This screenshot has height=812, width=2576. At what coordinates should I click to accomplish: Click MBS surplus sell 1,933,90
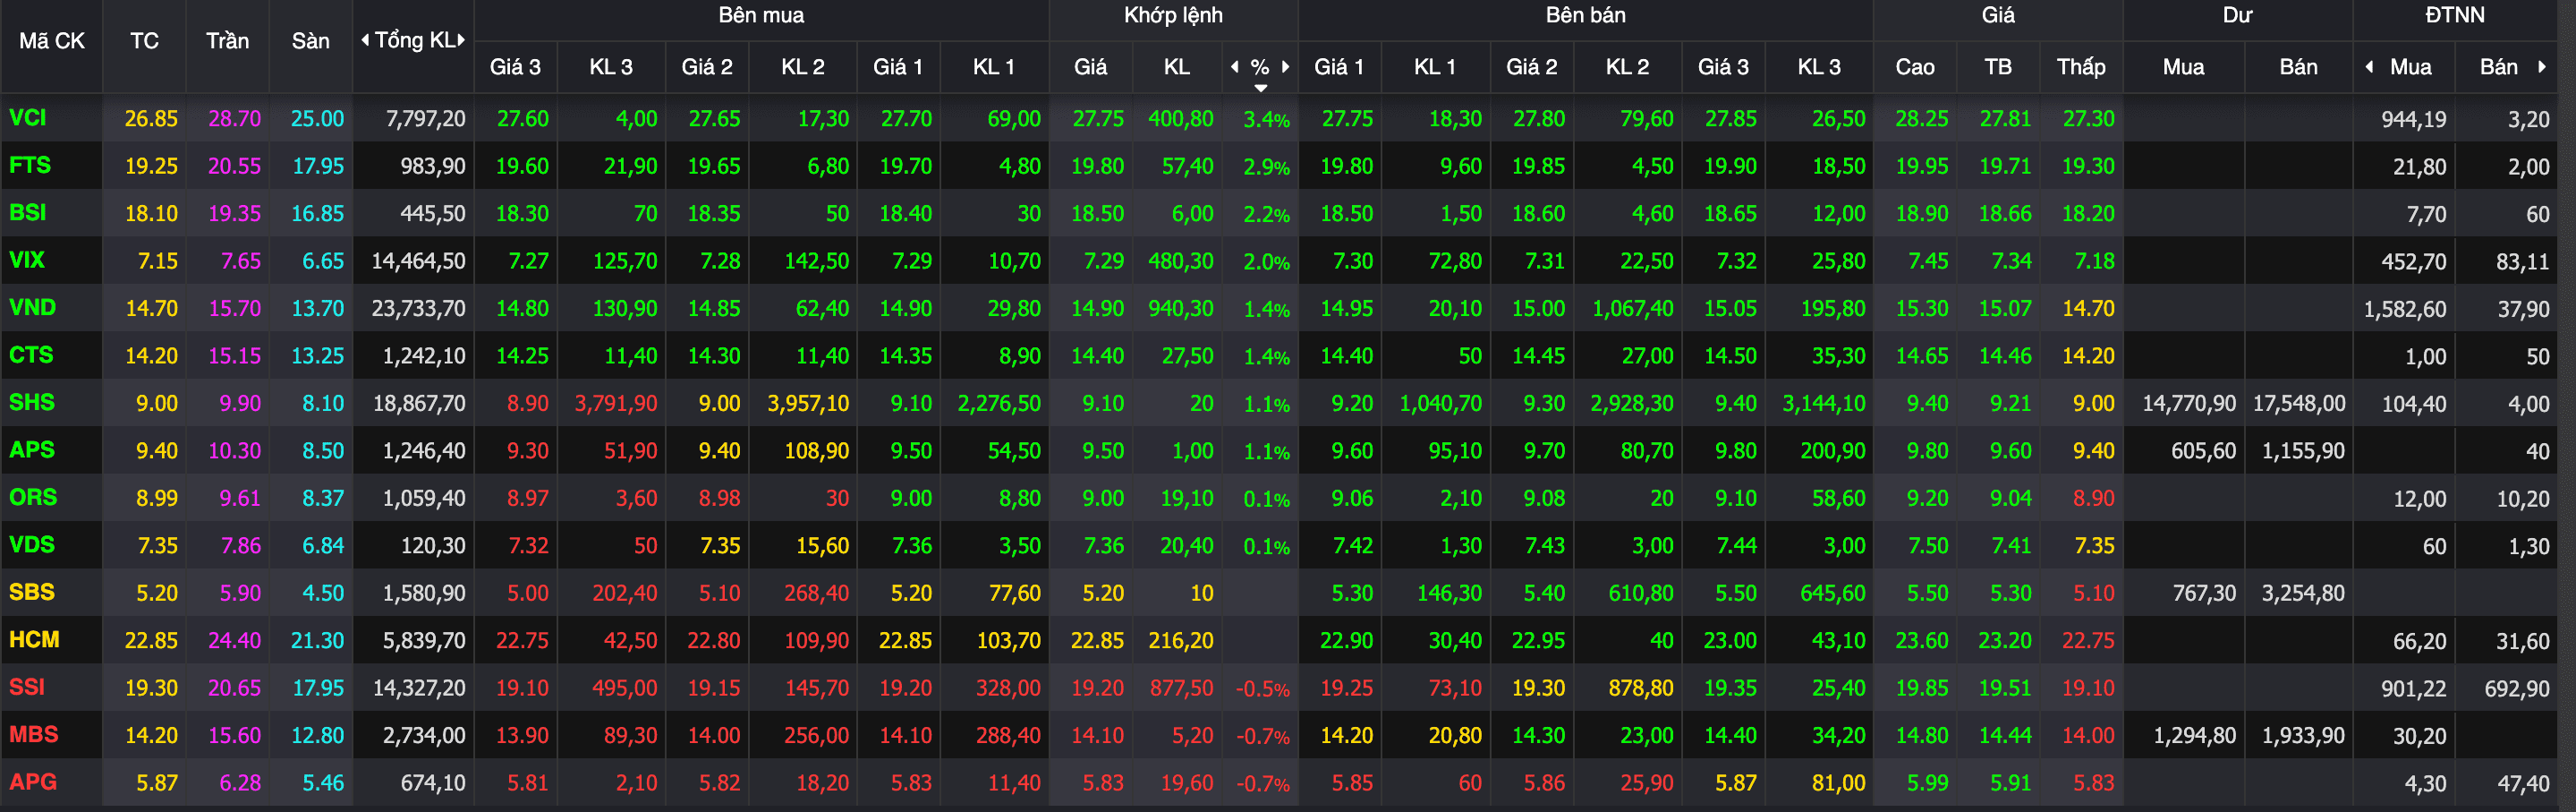click(x=2303, y=736)
